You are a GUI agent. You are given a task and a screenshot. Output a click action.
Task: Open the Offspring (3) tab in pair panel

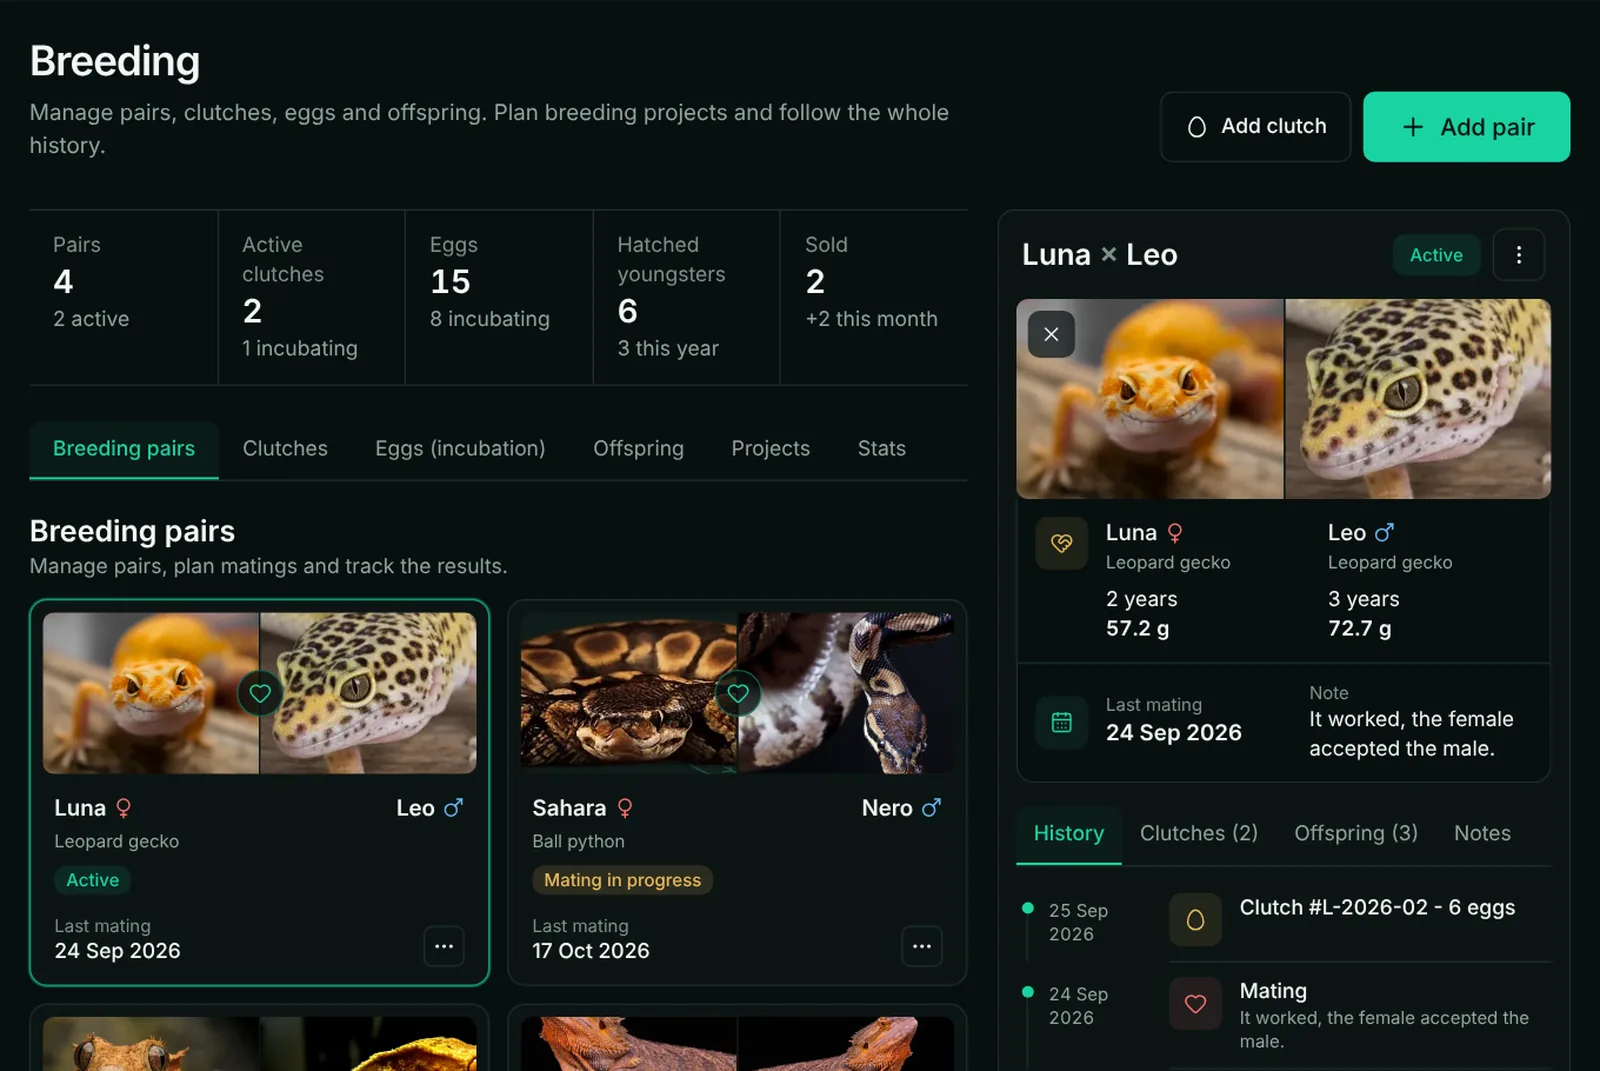click(1356, 834)
